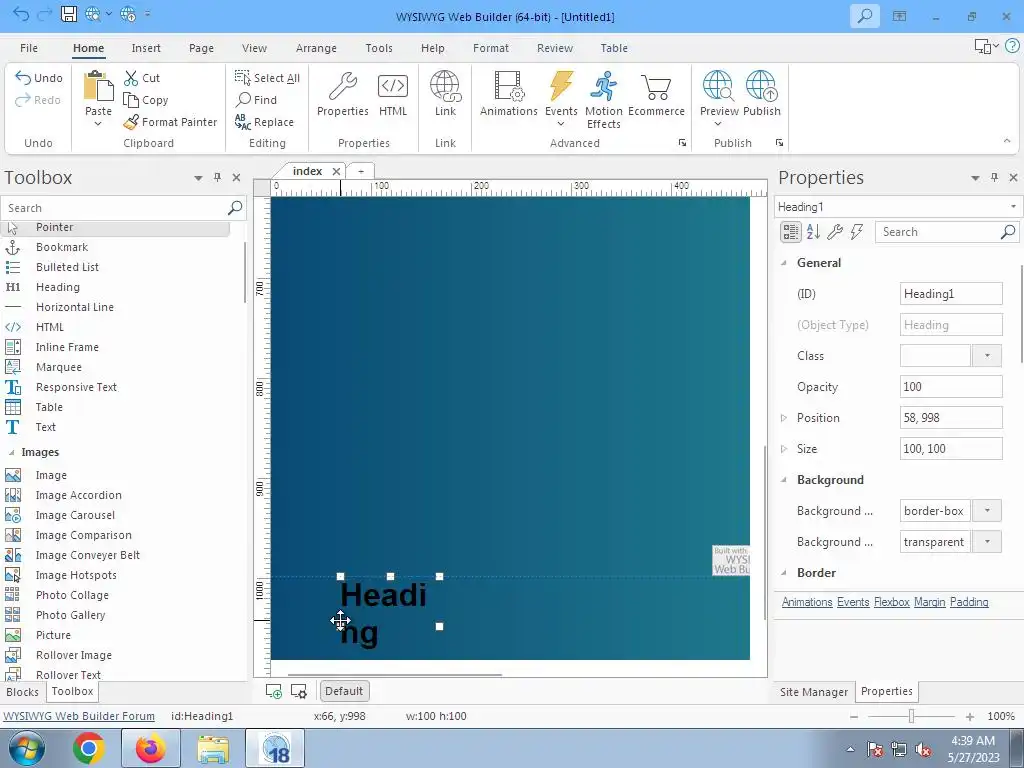The width and height of the screenshot is (1024, 768).
Task: Switch to Site Manager tab
Action: point(814,692)
